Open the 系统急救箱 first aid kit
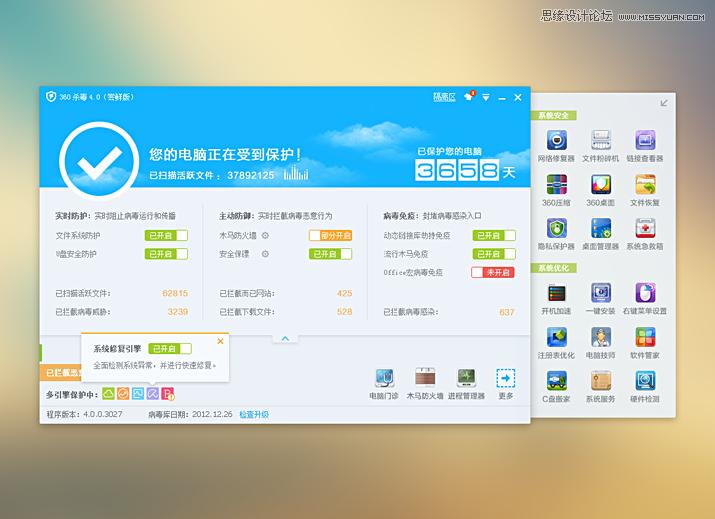Viewport: 715px width, 519px height. pyautogui.click(x=645, y=229)
